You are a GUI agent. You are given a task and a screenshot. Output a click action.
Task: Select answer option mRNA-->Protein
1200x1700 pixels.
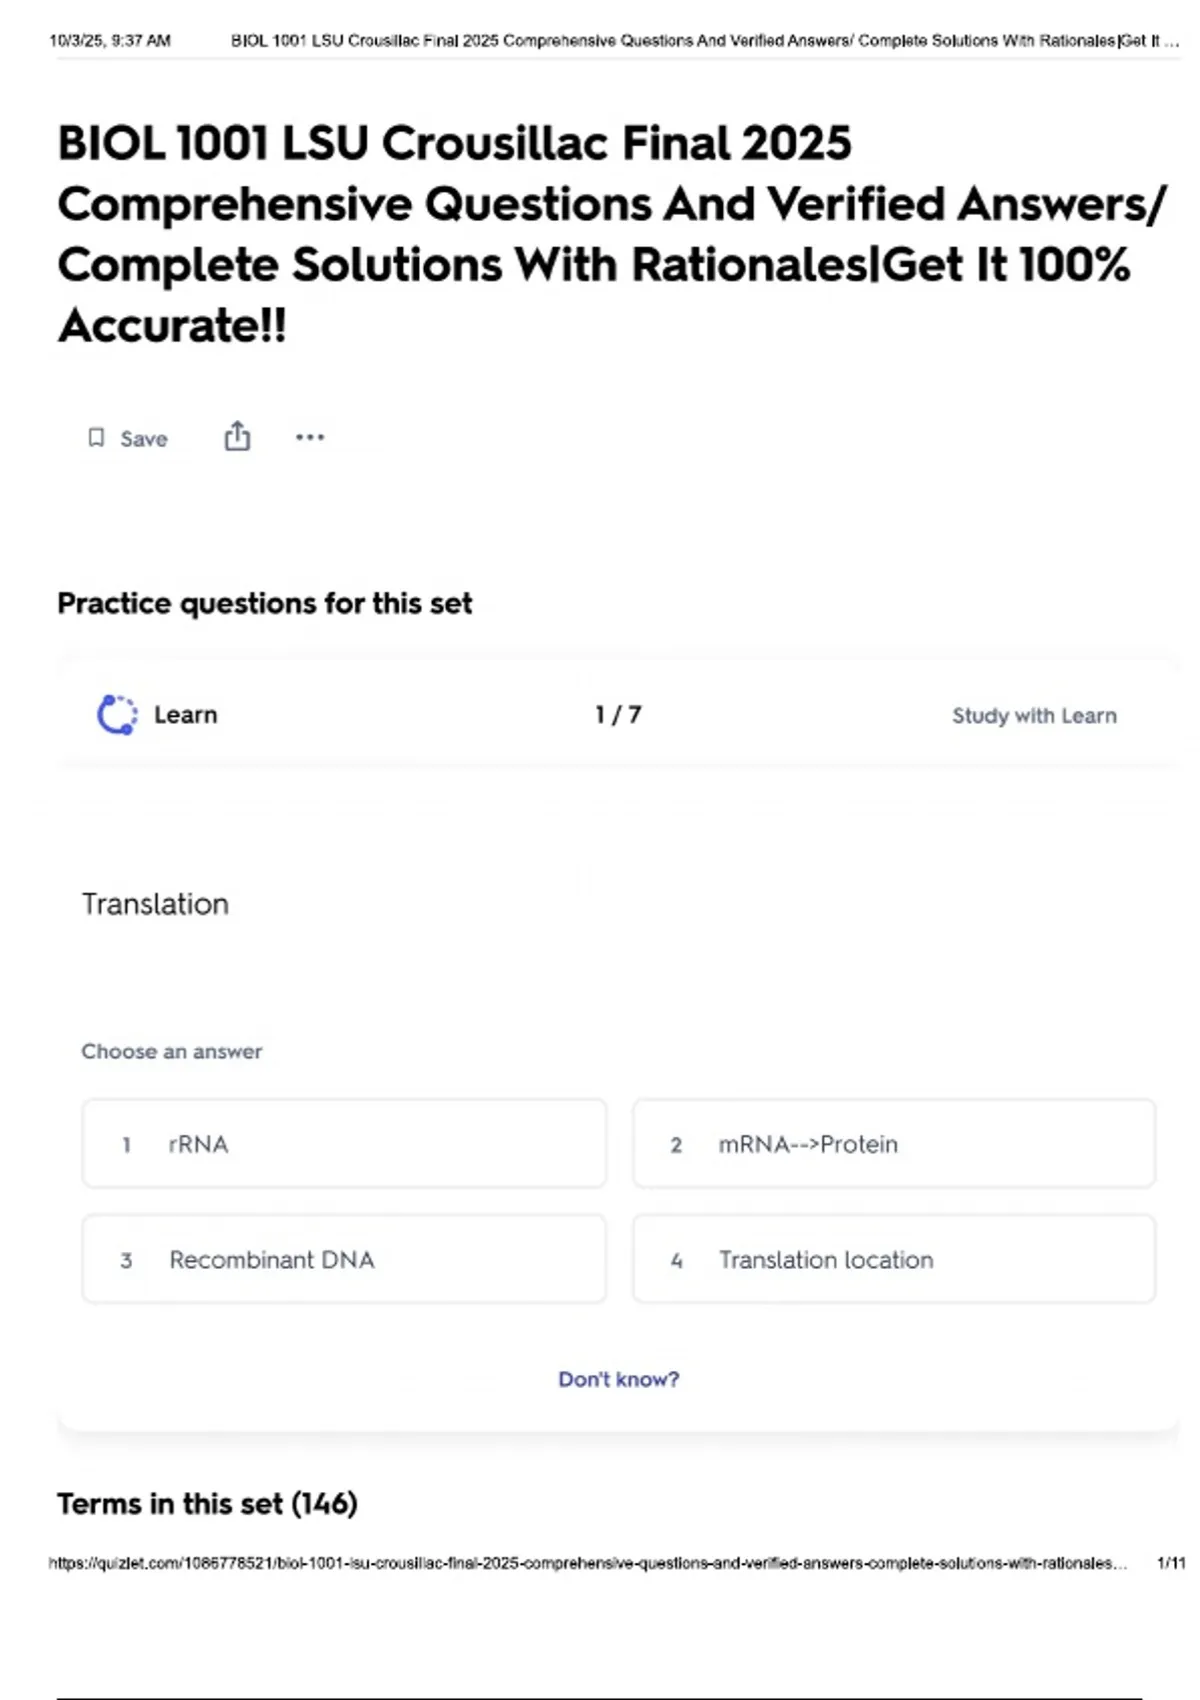(x=894, y=1144)
